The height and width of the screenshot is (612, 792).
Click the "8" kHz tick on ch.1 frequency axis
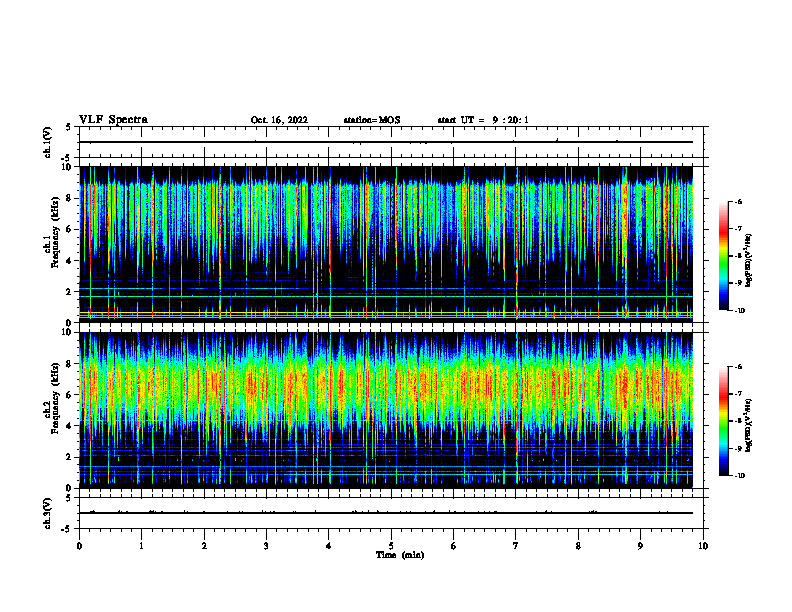71,198
